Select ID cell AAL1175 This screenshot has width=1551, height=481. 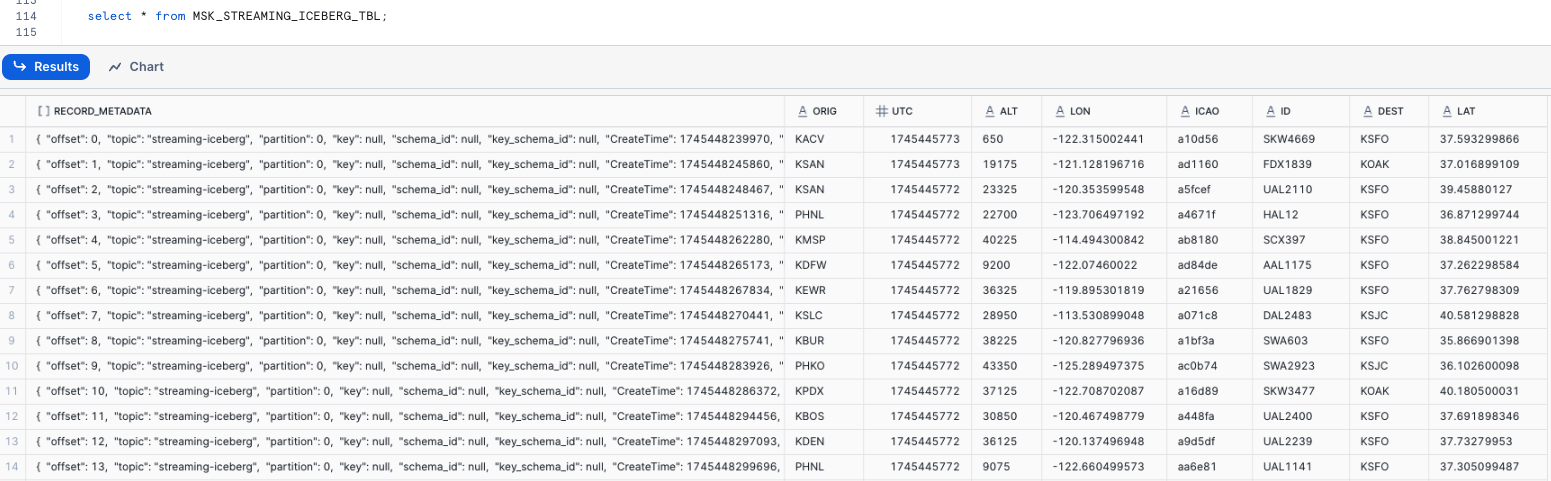click(x=1299, y=265)
